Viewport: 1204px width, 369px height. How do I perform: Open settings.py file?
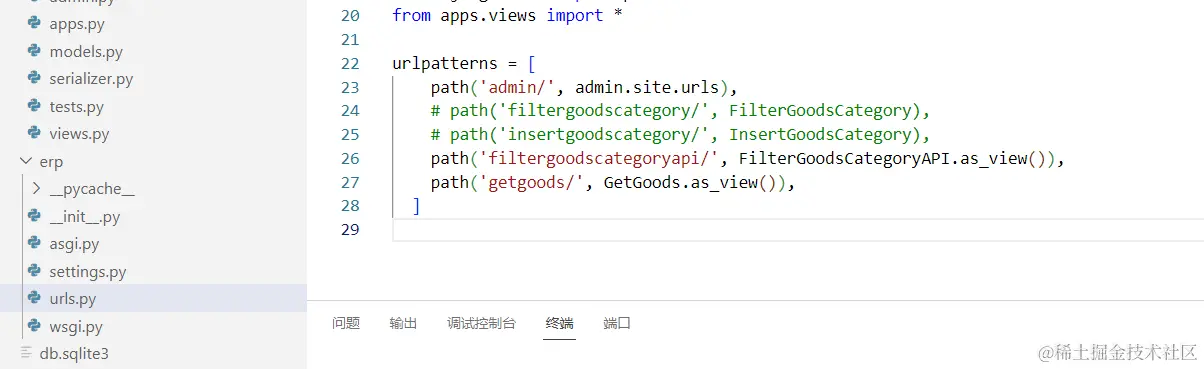click(x=88, y=271)
